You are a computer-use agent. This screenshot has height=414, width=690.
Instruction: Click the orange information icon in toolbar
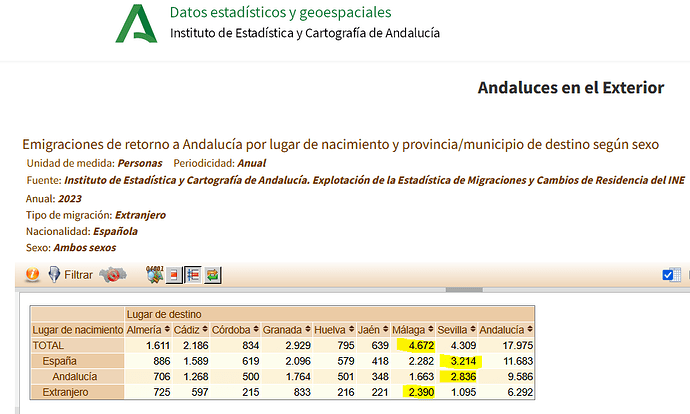32,274
